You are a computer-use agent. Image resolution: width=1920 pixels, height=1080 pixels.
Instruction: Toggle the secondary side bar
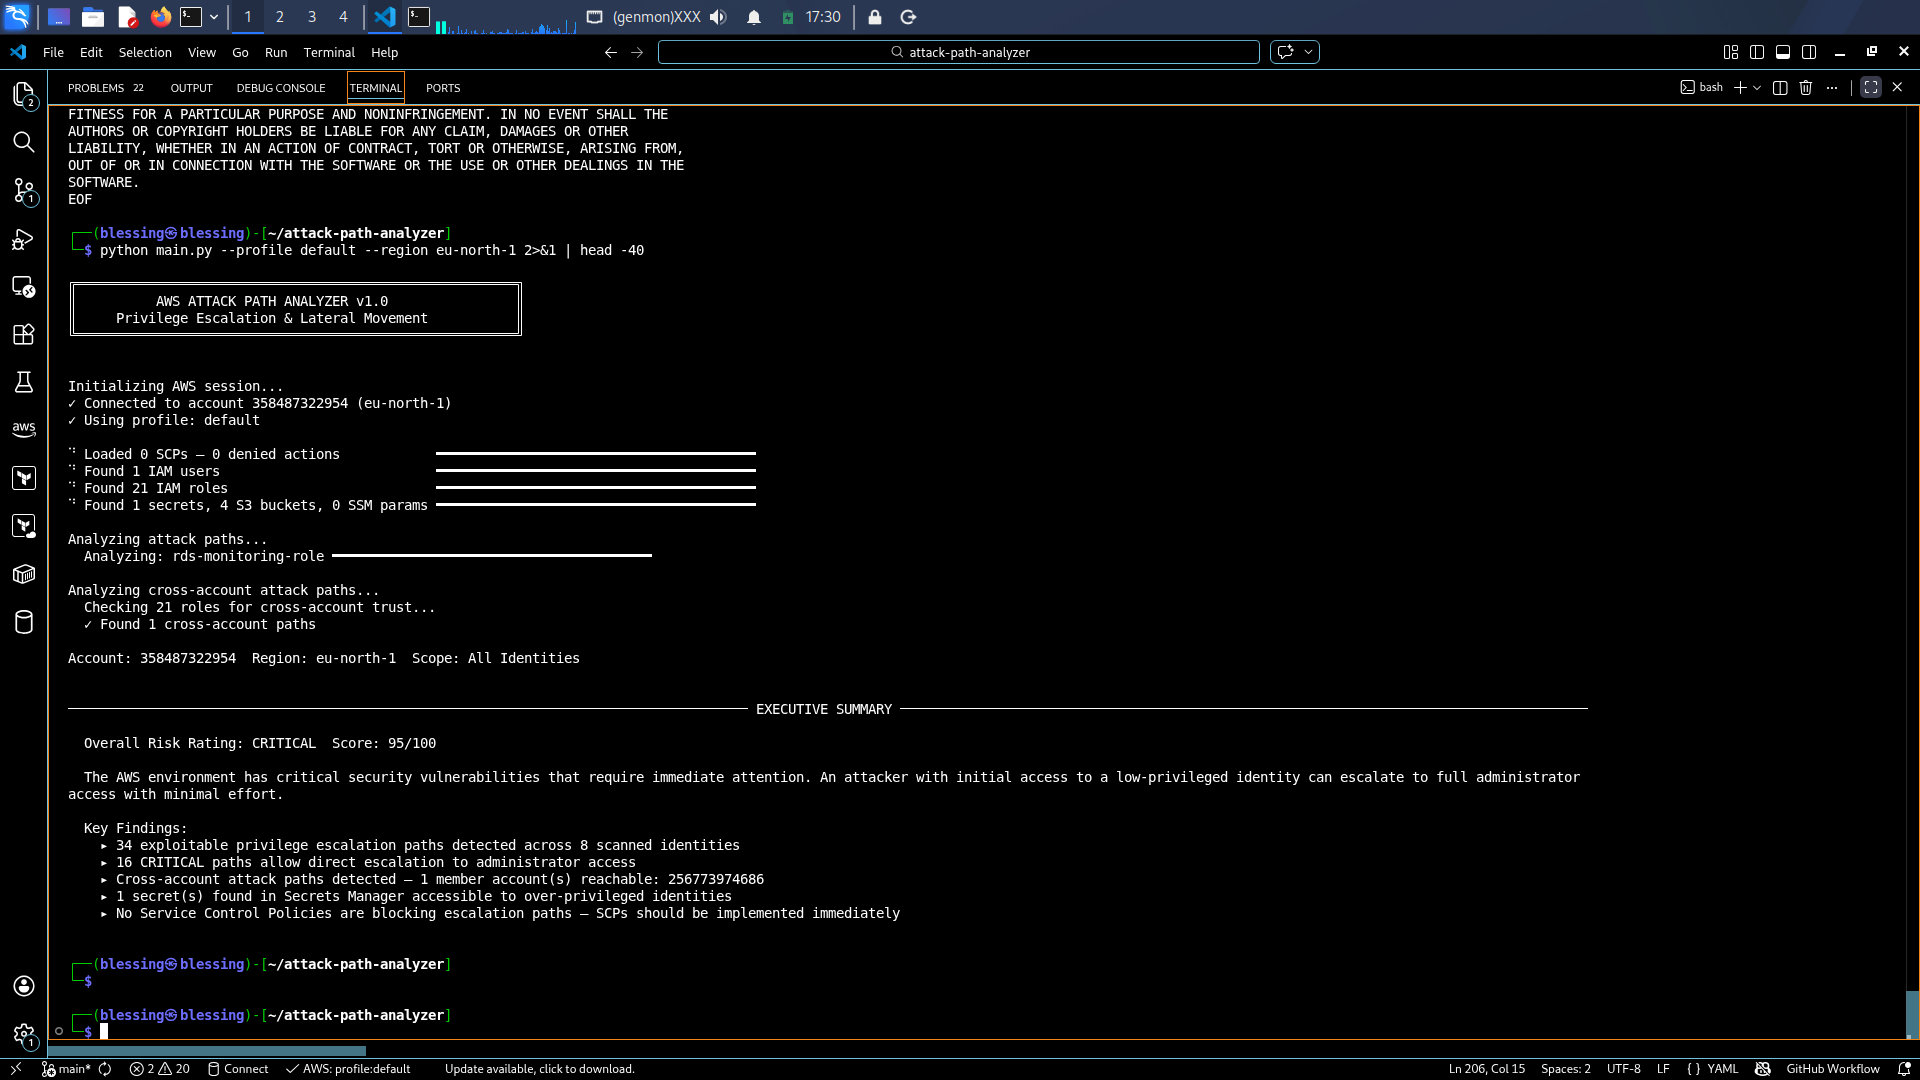(1809, 52)
